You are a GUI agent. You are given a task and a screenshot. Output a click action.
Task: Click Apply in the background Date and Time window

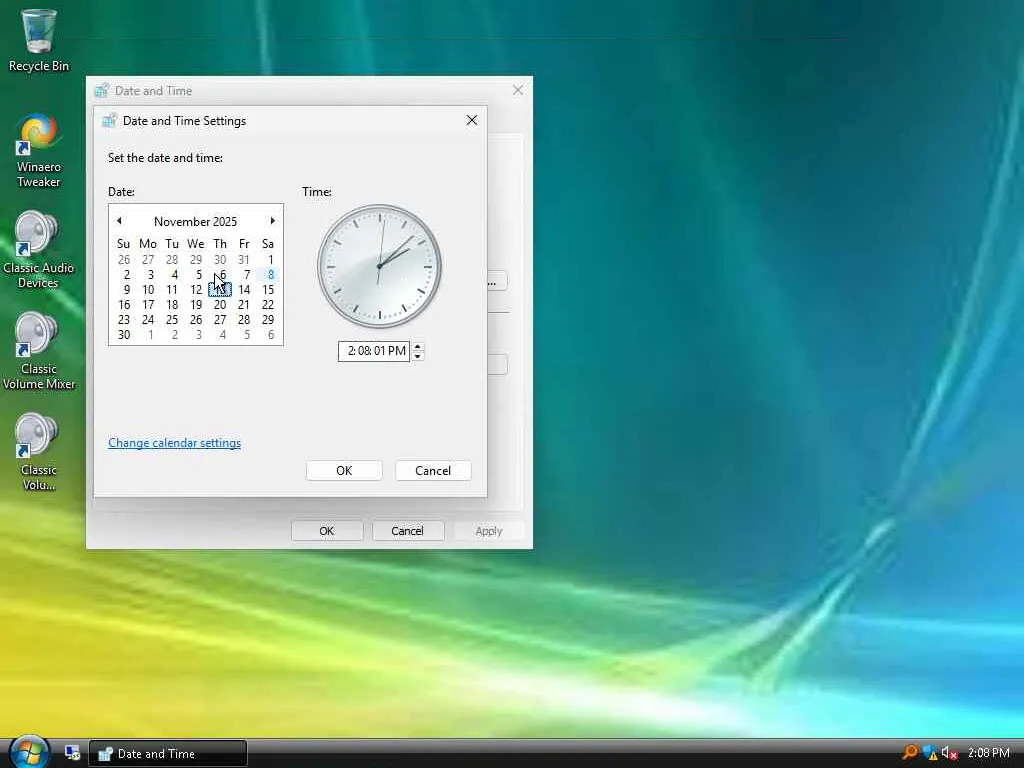click(x=488, y=531)
